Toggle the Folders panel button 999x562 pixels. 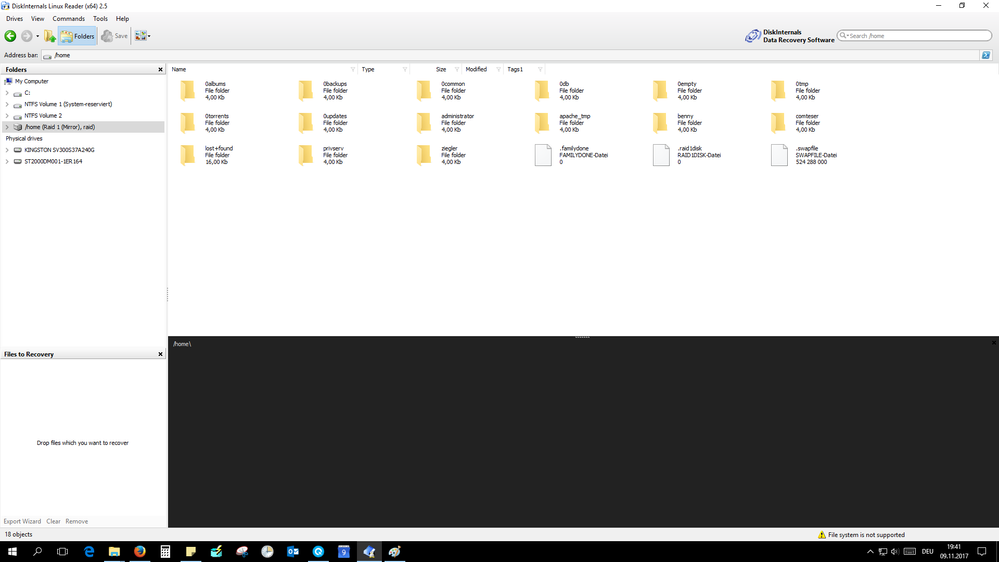(x=78, y=36)
